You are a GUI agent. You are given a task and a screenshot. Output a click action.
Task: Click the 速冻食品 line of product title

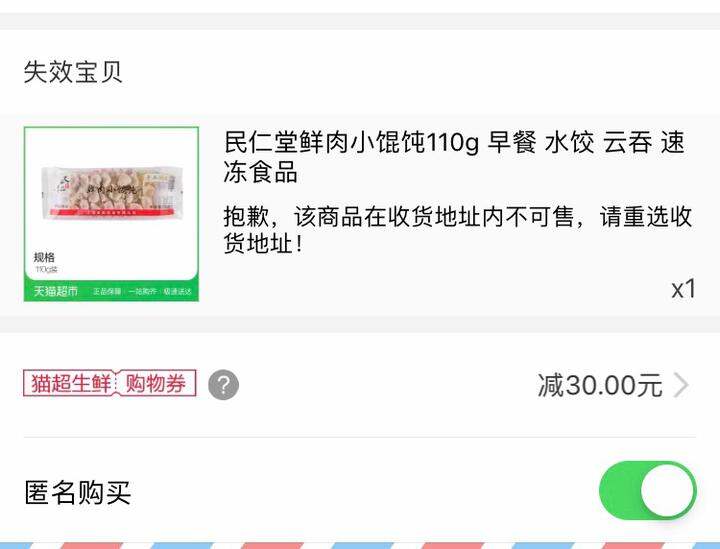click(260, 172)
